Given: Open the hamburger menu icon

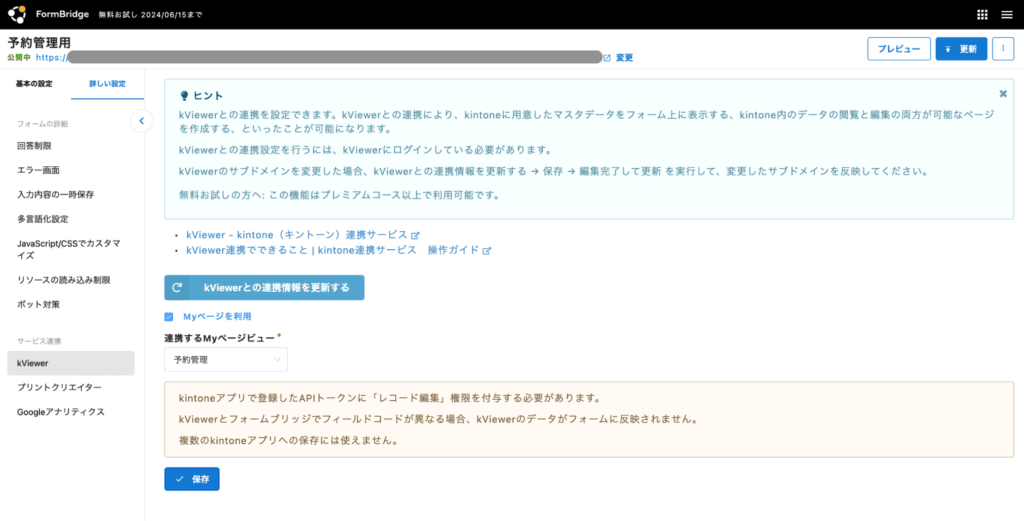Looking at the screenshot, I should click(x=1006, y=14).
